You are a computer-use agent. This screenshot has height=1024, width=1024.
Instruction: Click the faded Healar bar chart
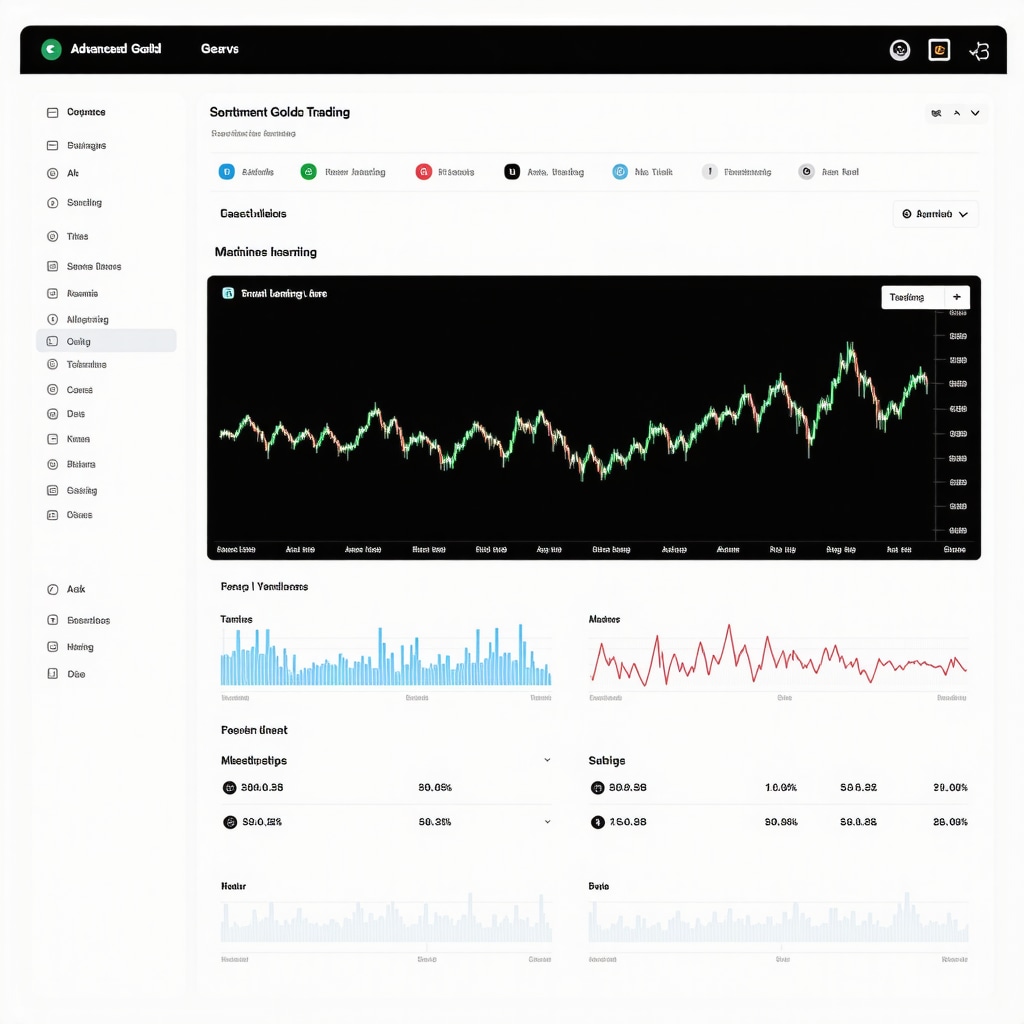tap(386, 918)
